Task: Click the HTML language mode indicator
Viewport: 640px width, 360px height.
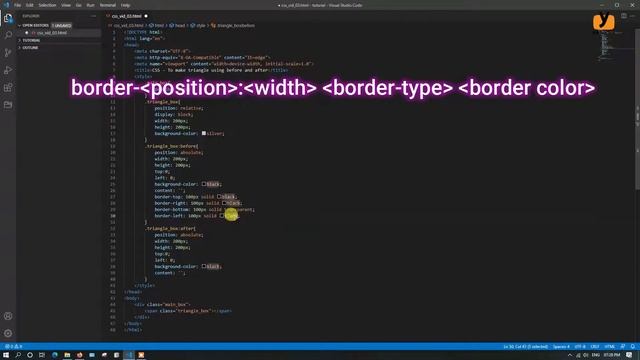Action: pos(610,347)
